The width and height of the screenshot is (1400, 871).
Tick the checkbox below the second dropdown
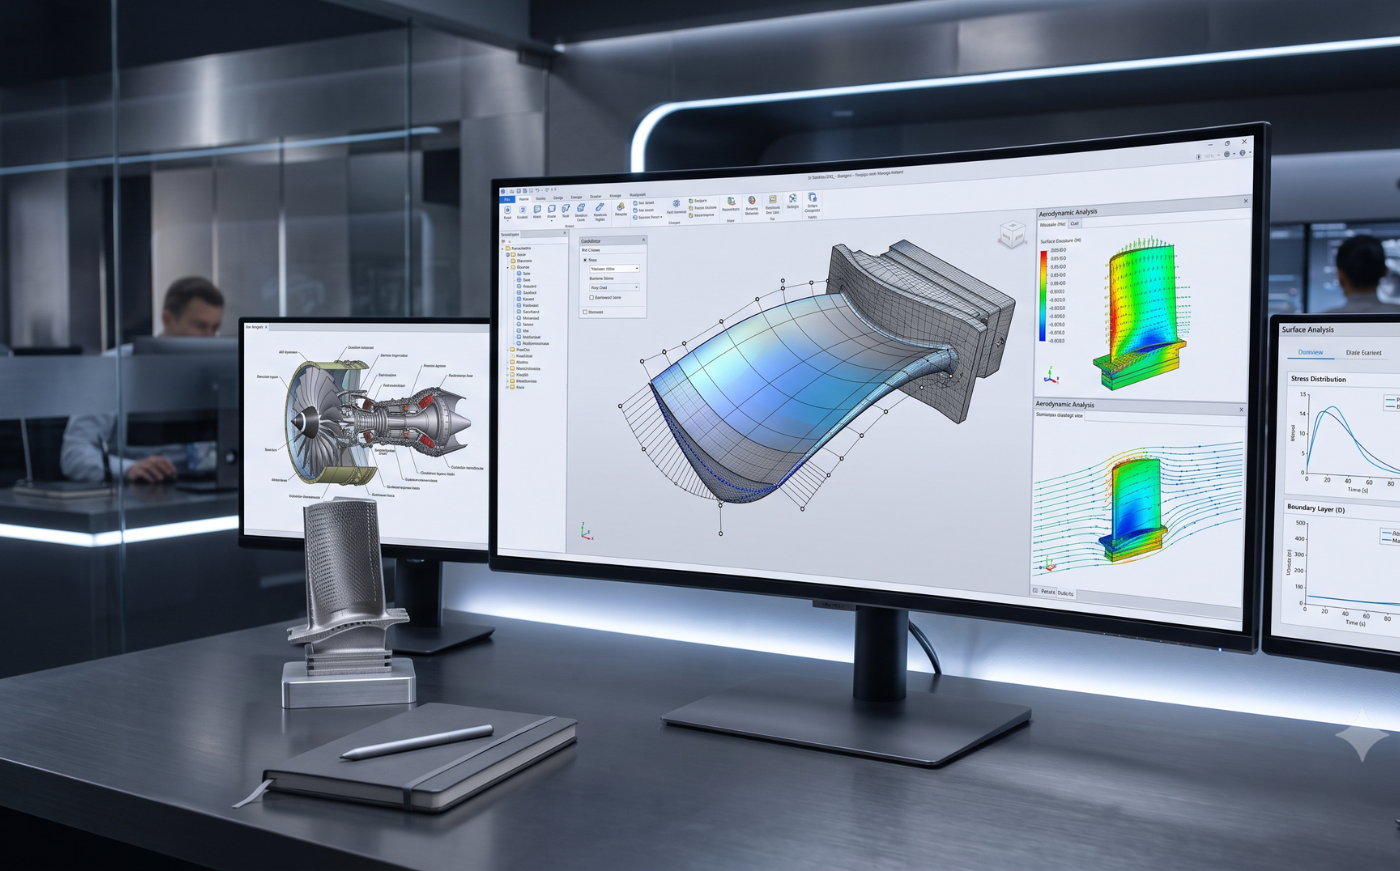coord(591,297)
